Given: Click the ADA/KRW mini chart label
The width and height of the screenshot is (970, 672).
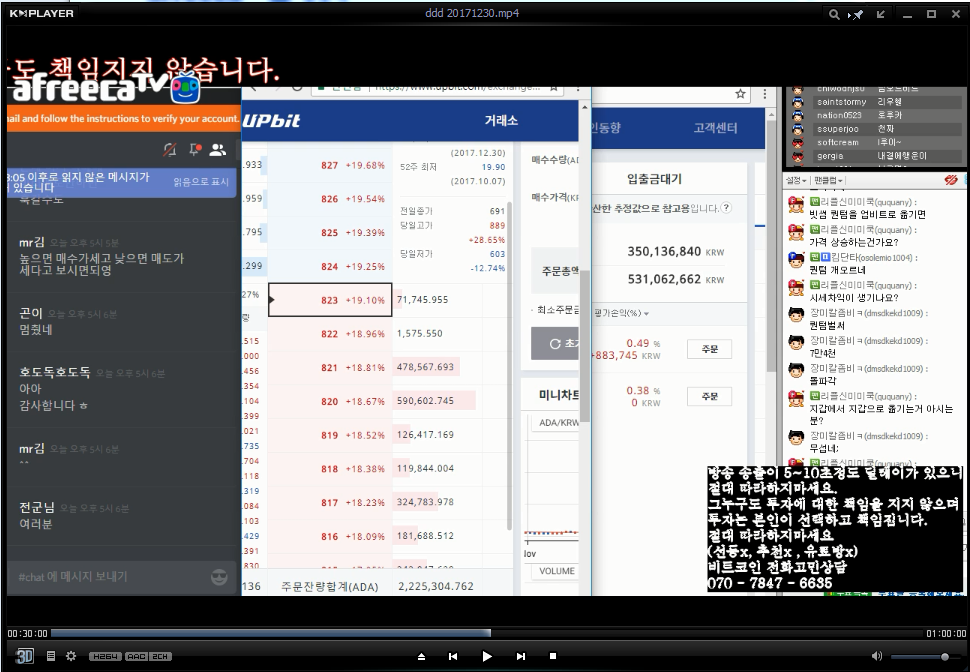Looking at the screenshot, I should (x=559, y=422).
